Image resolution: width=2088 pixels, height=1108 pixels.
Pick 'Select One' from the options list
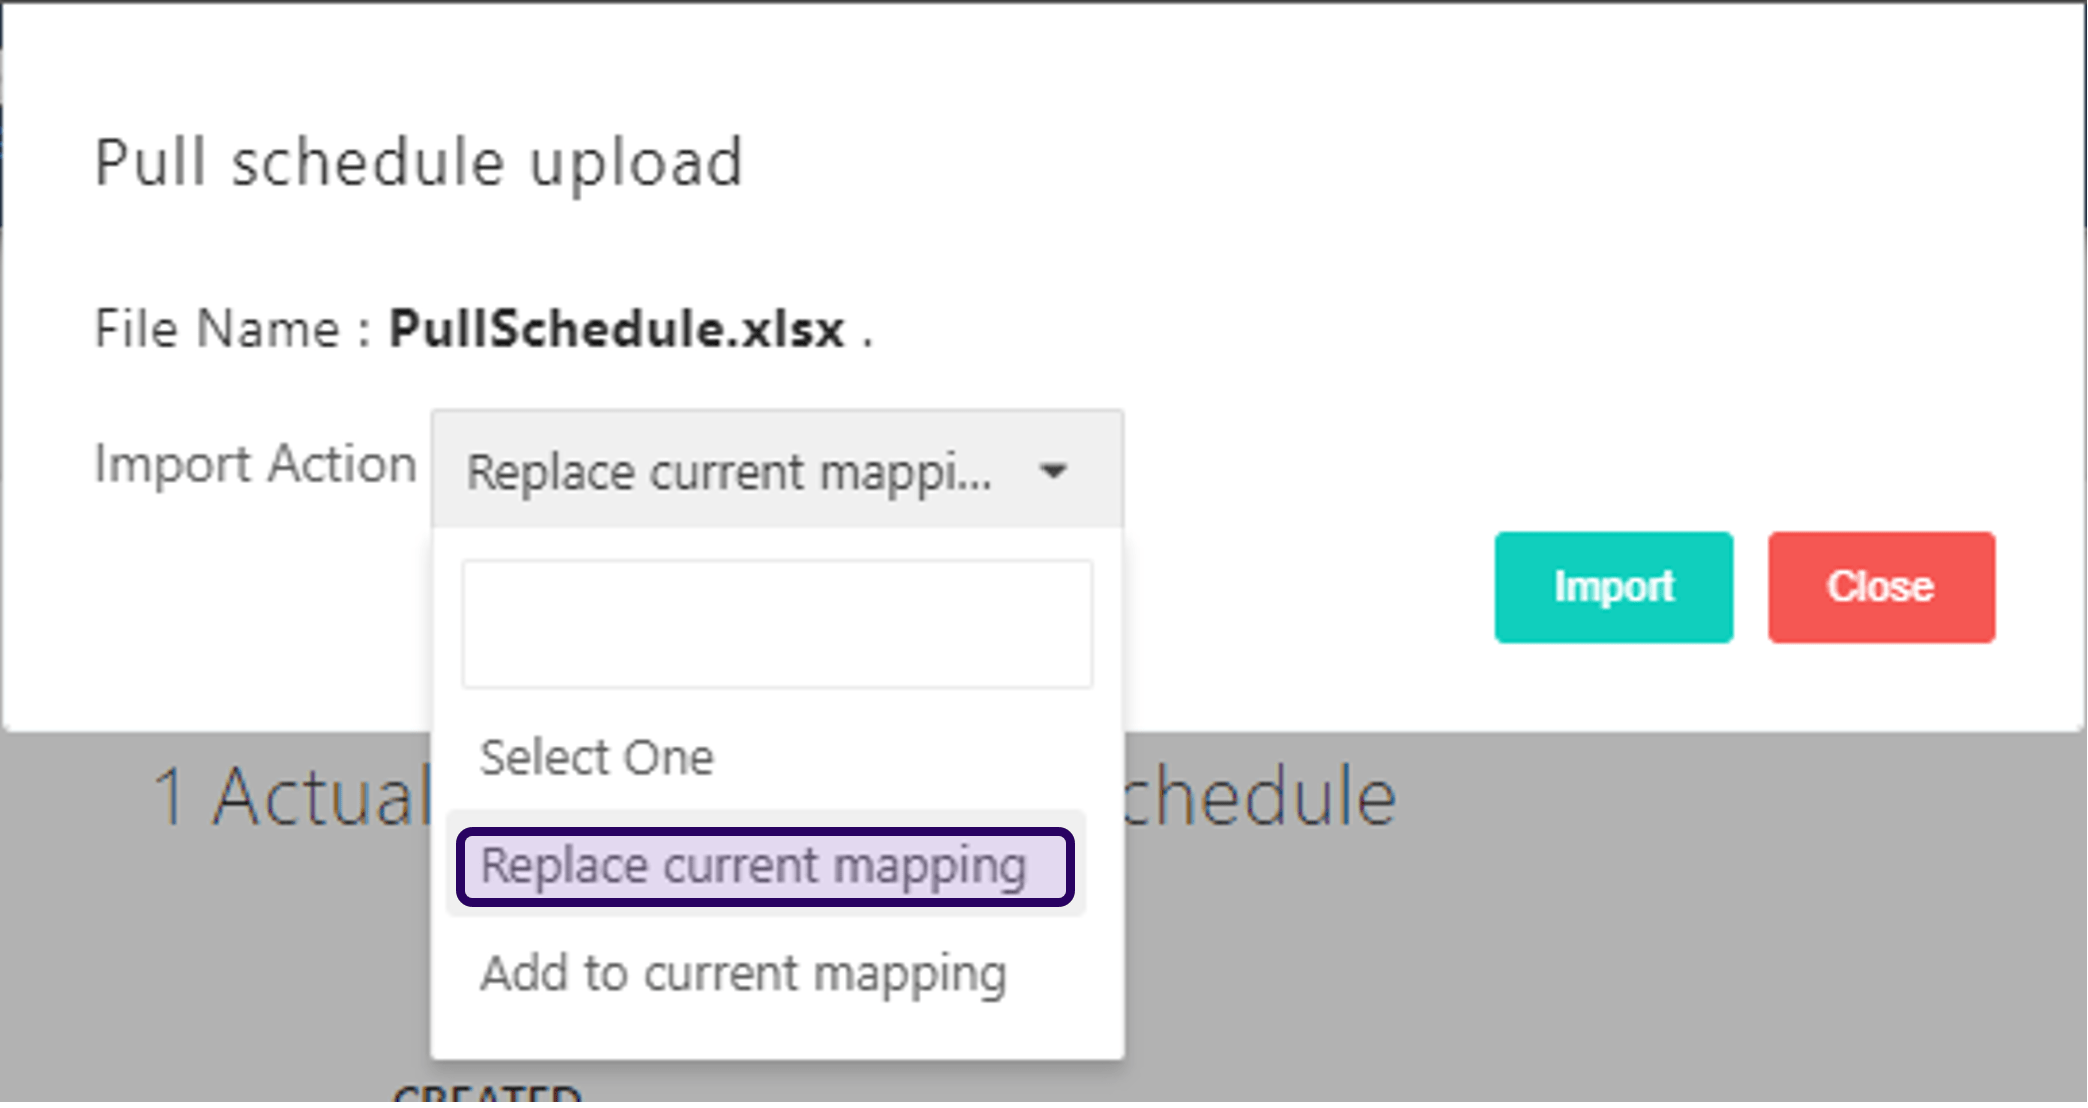(x=597, y=757)
